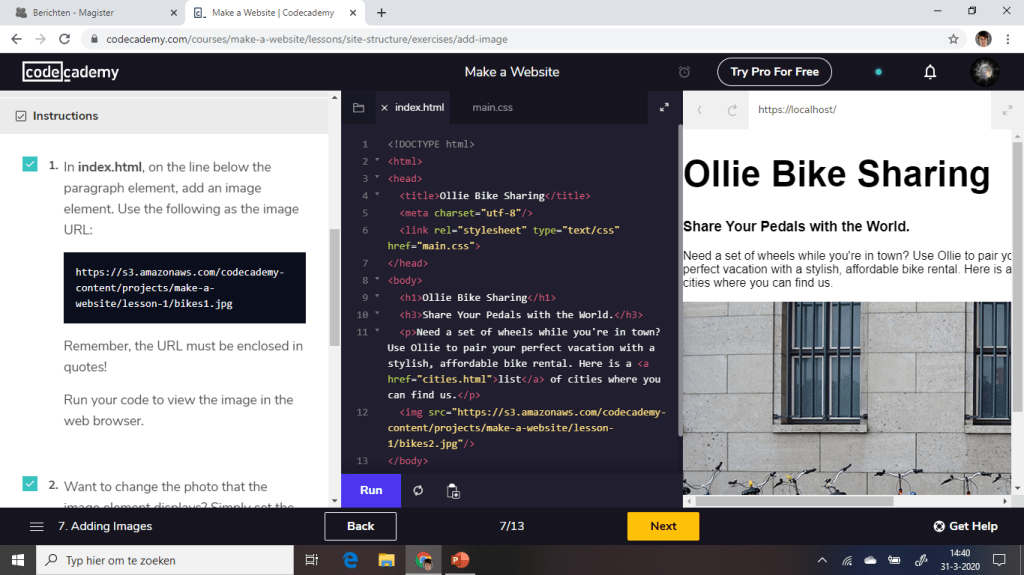Collapse the <body> block on line 8

[x=377, y=280]
